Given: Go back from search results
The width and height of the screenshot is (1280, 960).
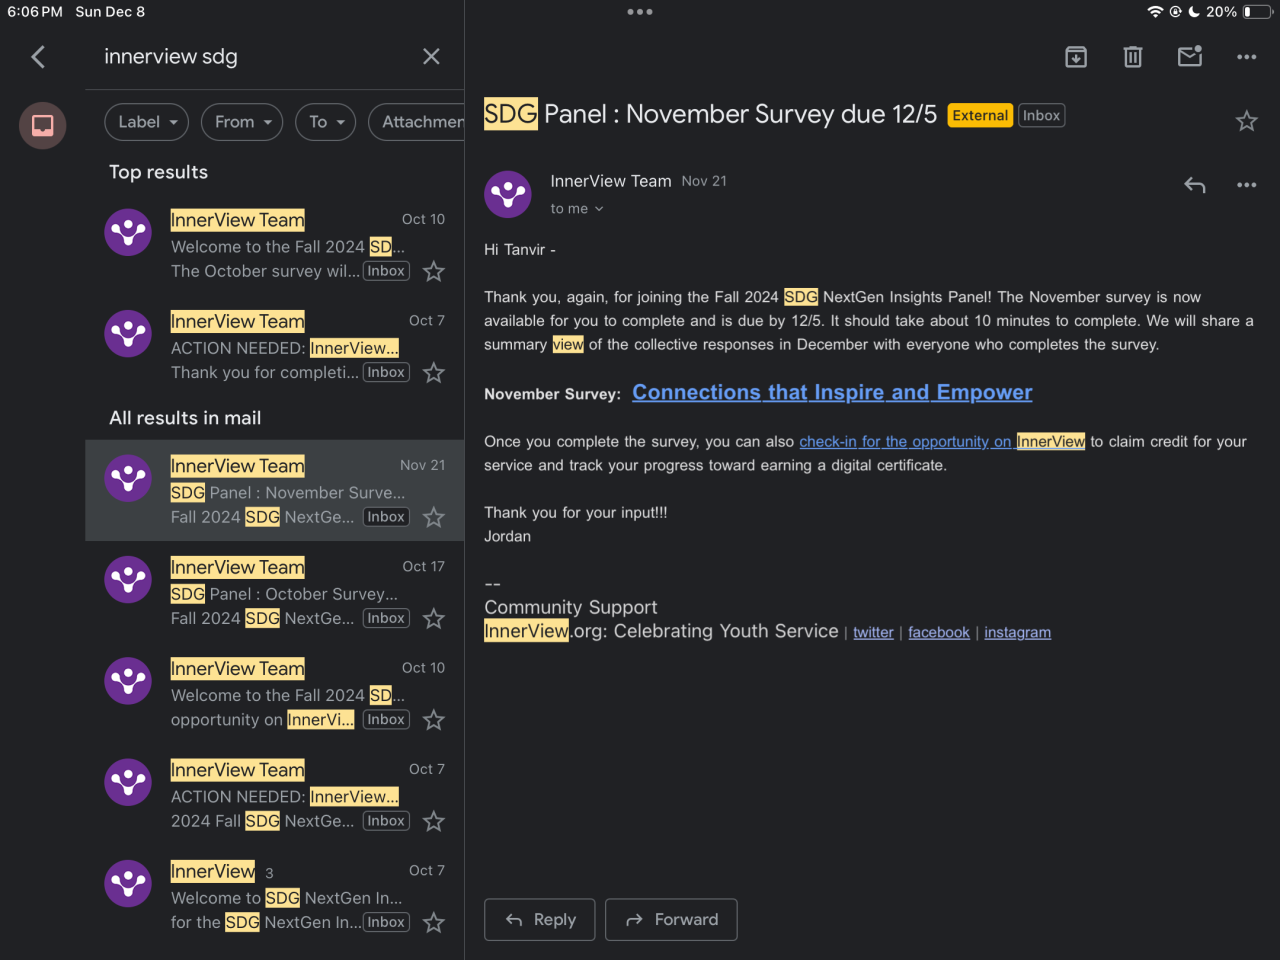Looking at the screenshot, I should click(x=38, y=57).
